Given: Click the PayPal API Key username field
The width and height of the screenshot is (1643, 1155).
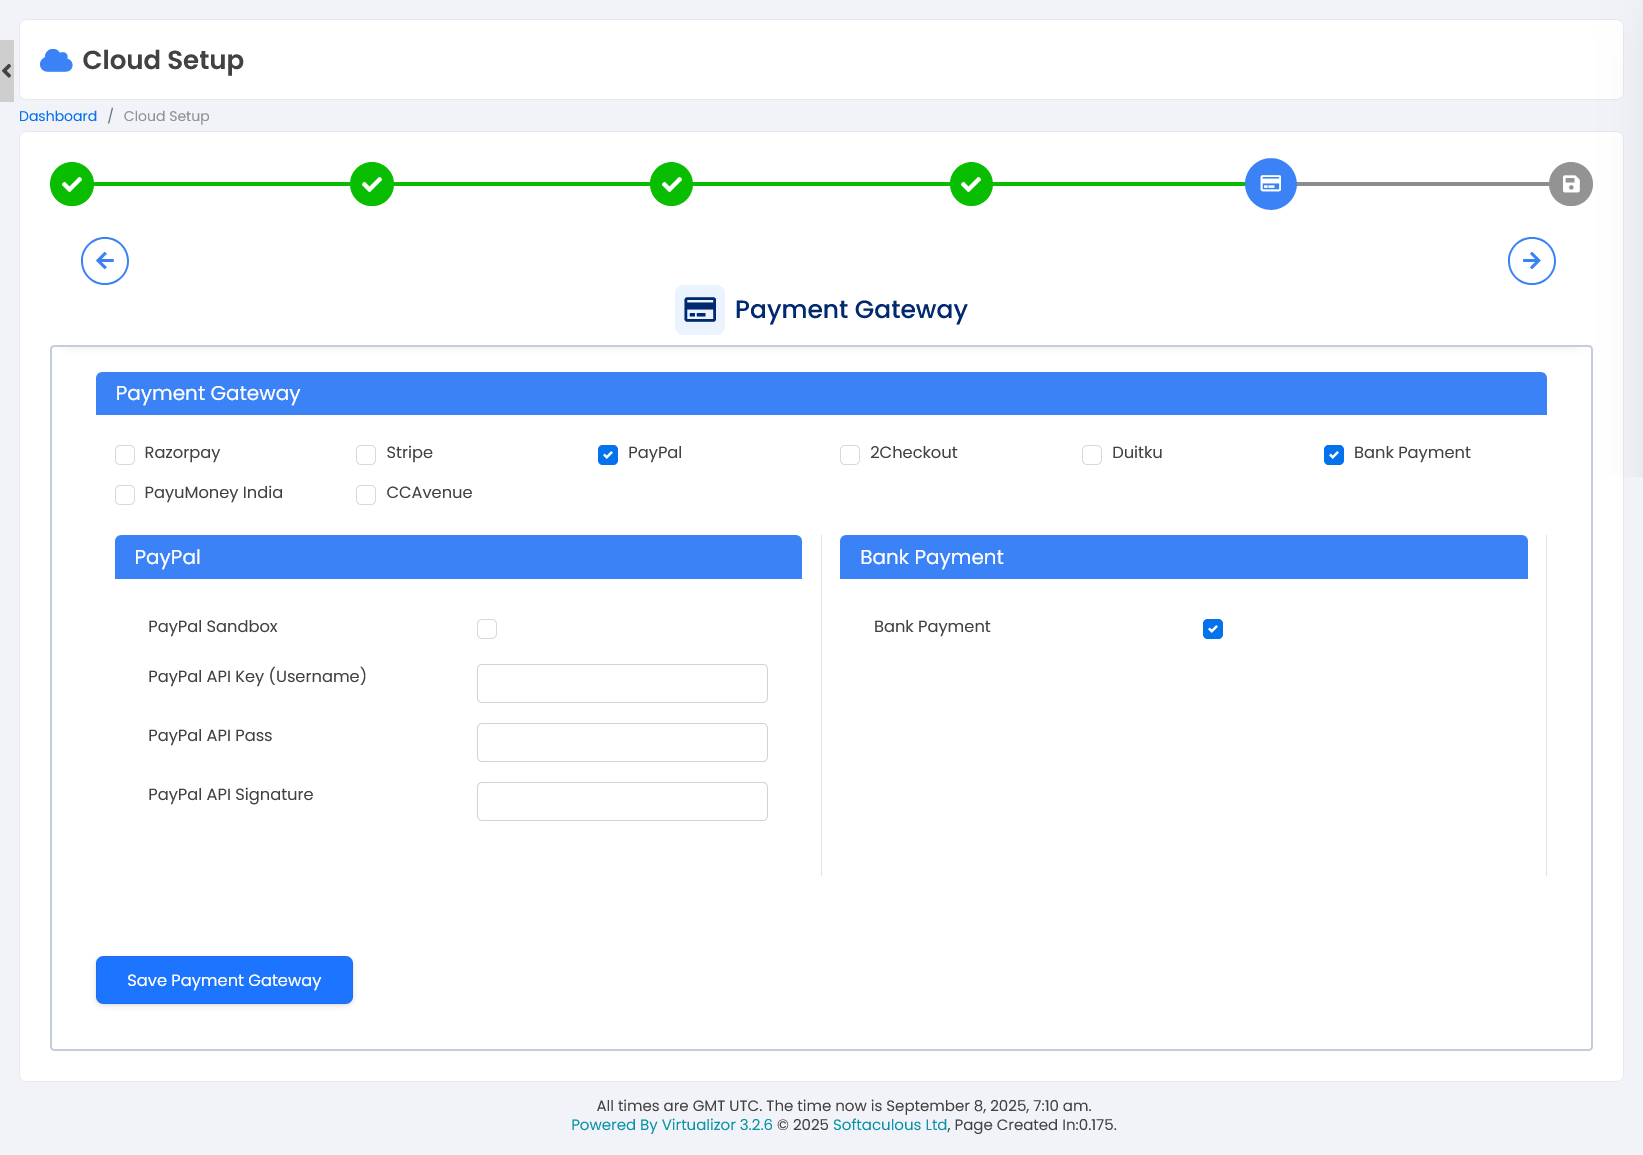Looking at the screenshot, I should (x=622, y=684).
